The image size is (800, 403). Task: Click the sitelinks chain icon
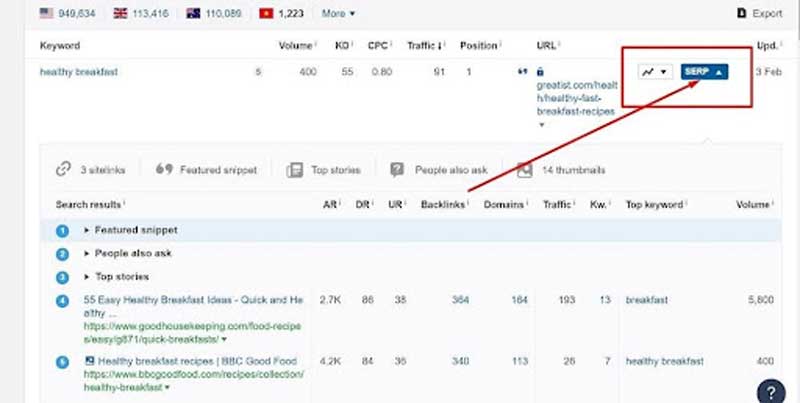64,170
